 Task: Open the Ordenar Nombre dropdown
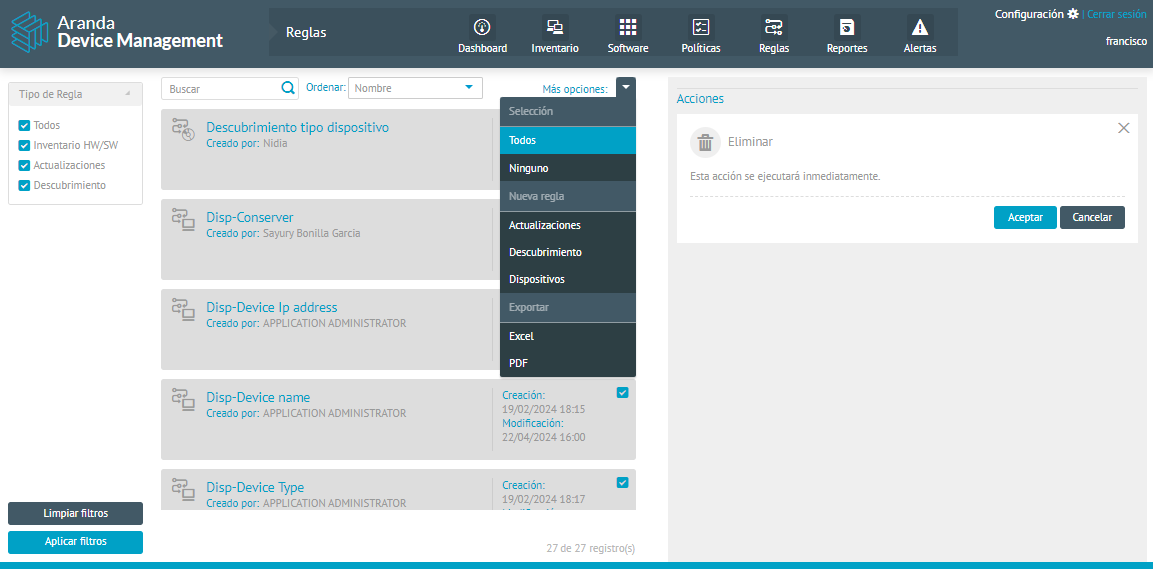(x=415, y=88)
